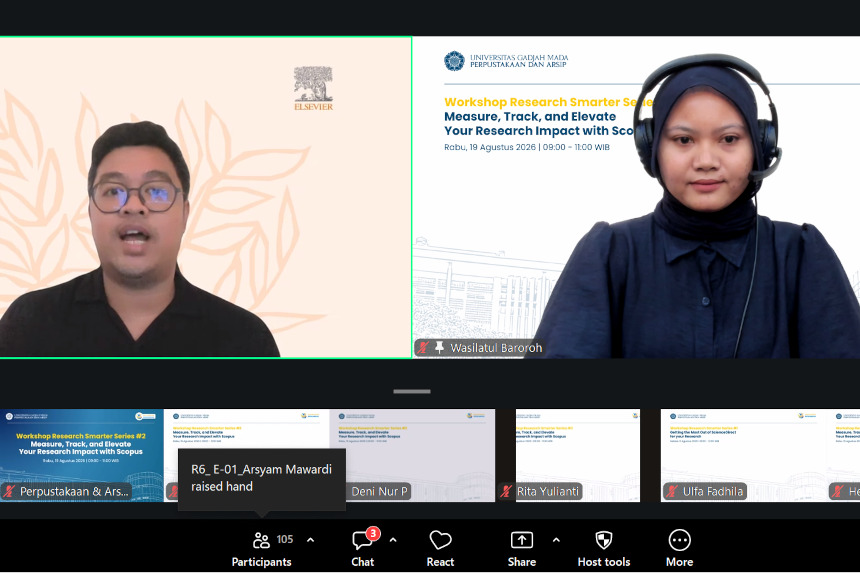Open the Participants panel icon

click(x=261, y=540)
